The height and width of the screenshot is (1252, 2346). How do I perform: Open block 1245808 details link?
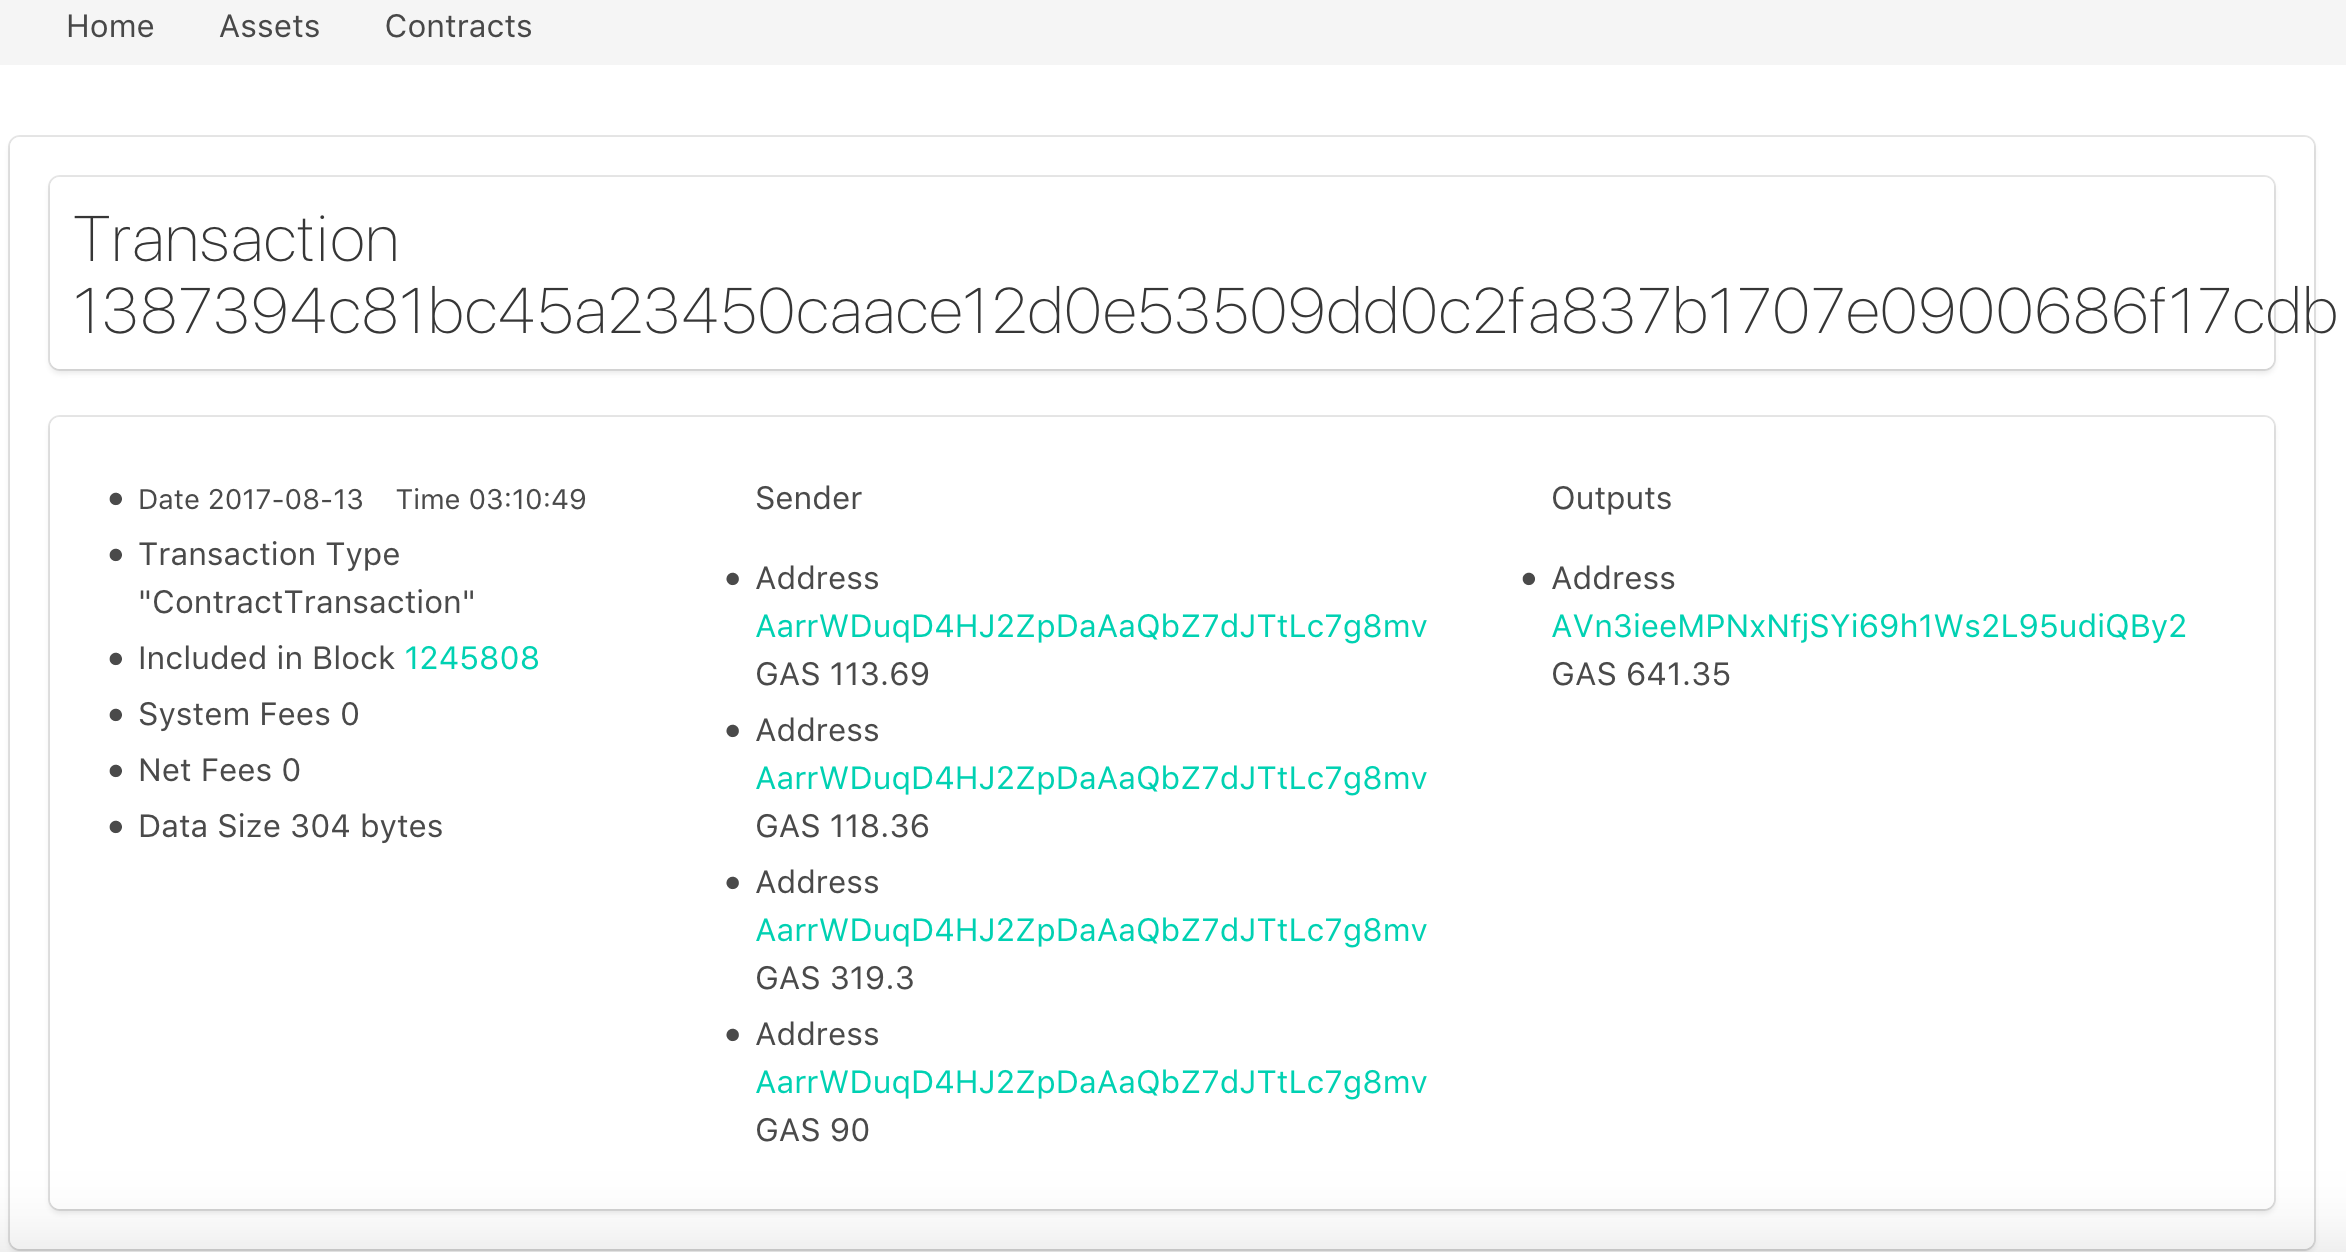pos(472,658)
